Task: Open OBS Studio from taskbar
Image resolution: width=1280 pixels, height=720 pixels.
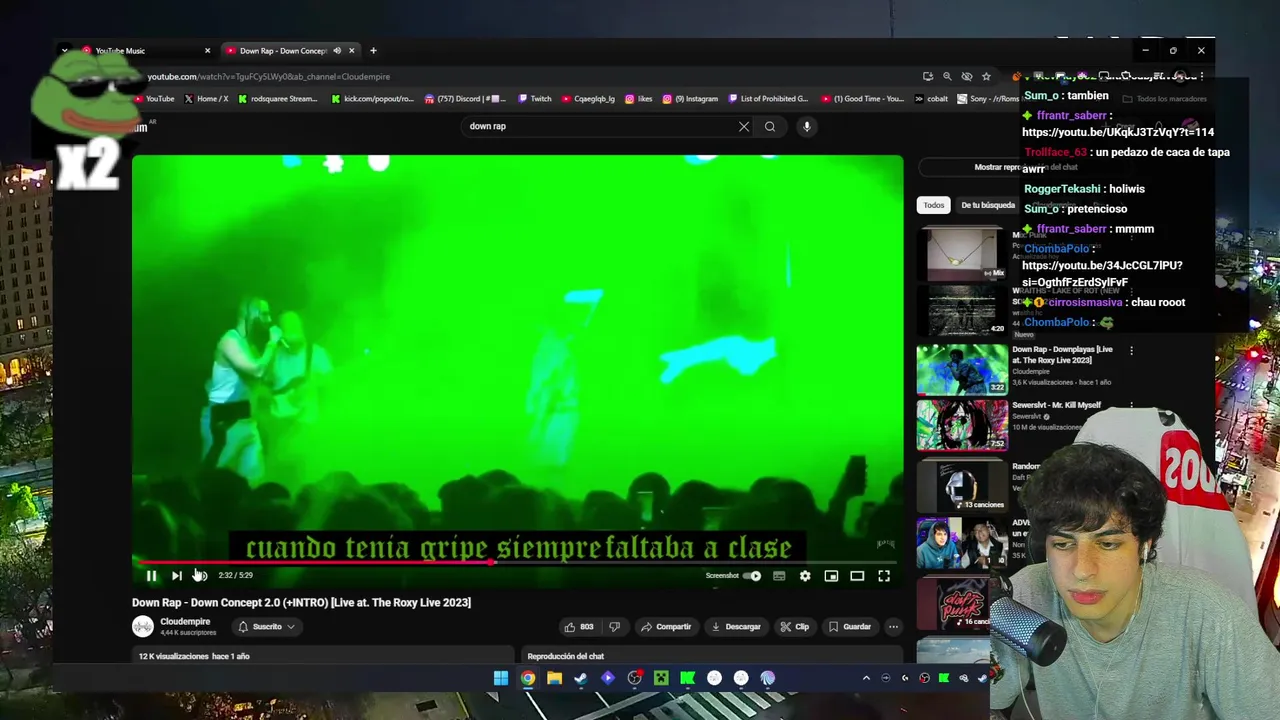Action: coord(634,678)
